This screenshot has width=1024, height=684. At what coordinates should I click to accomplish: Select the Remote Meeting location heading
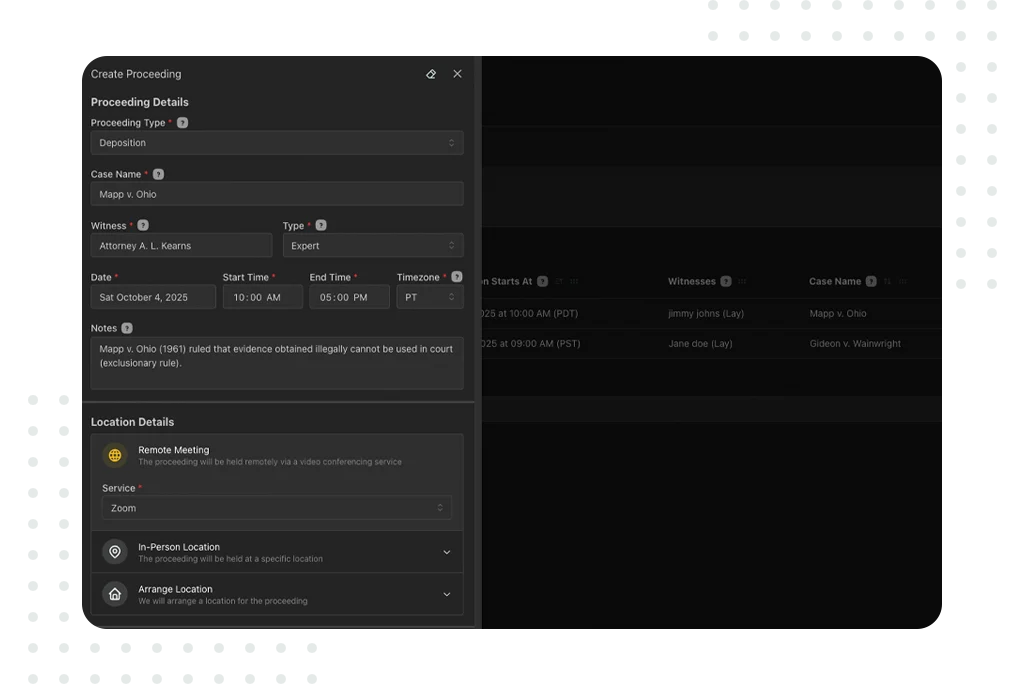[x=174, y=450]
